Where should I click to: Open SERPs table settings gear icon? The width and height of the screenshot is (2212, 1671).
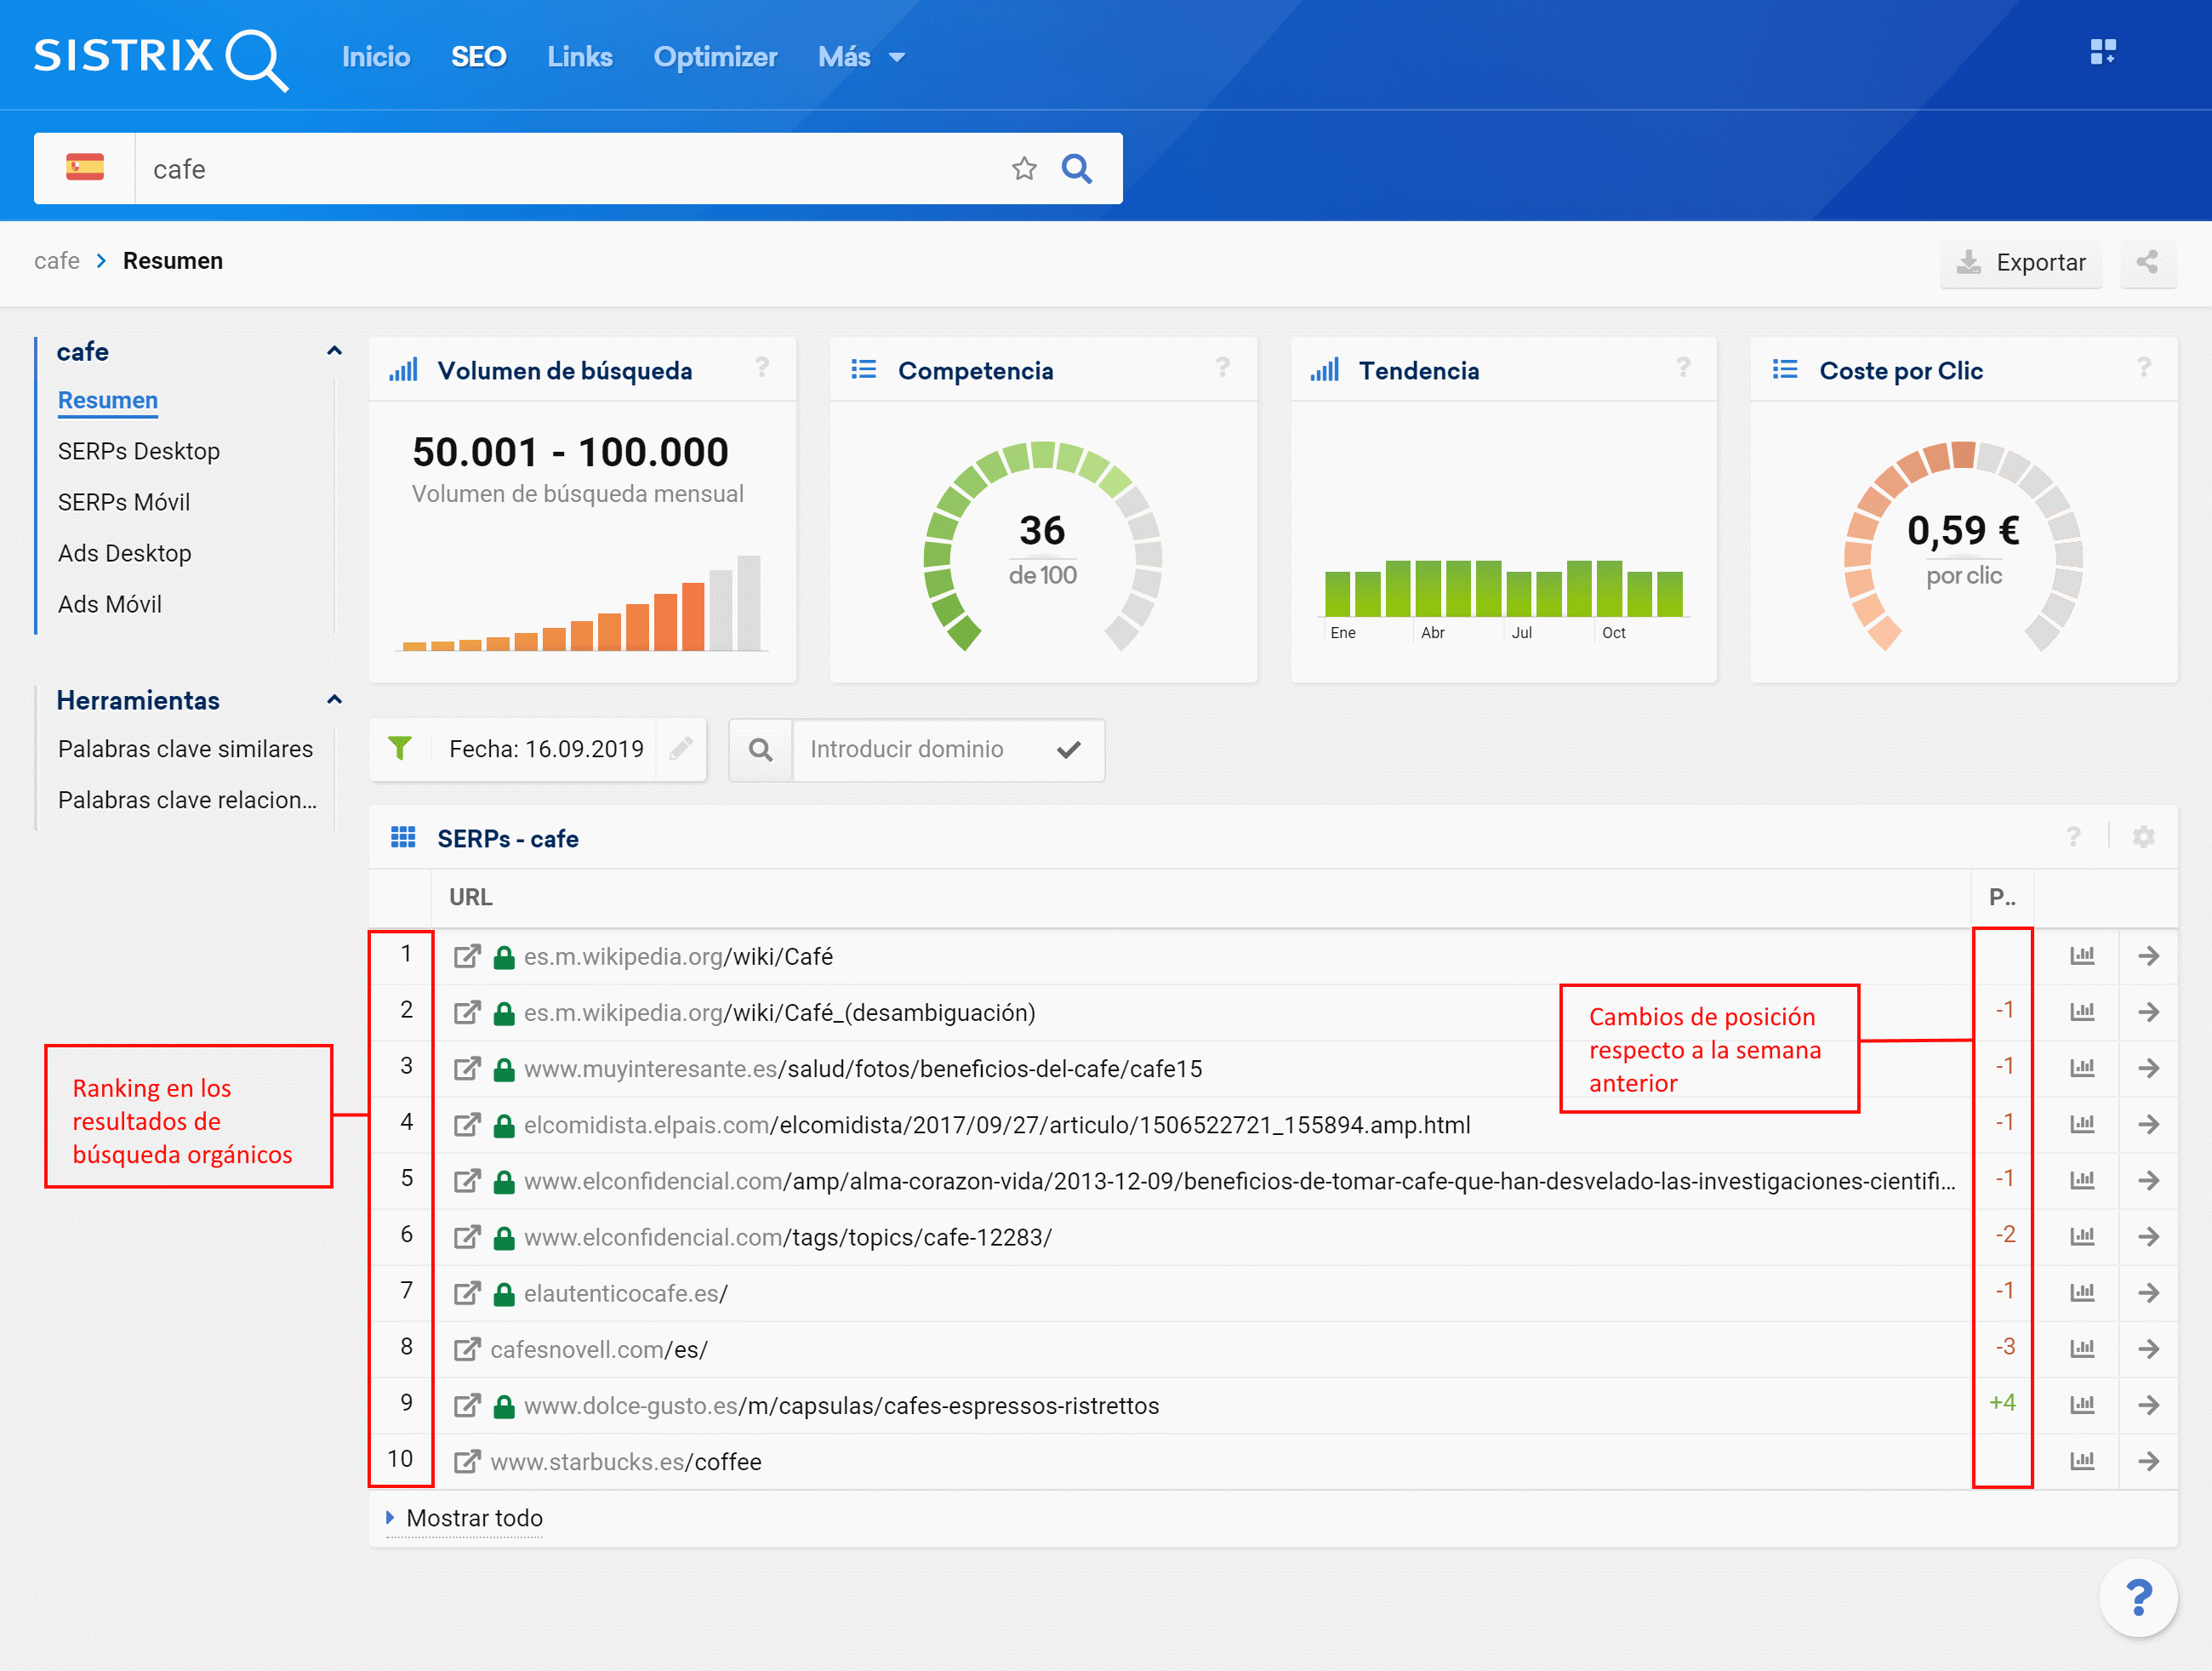click(x=2143, y=837)
